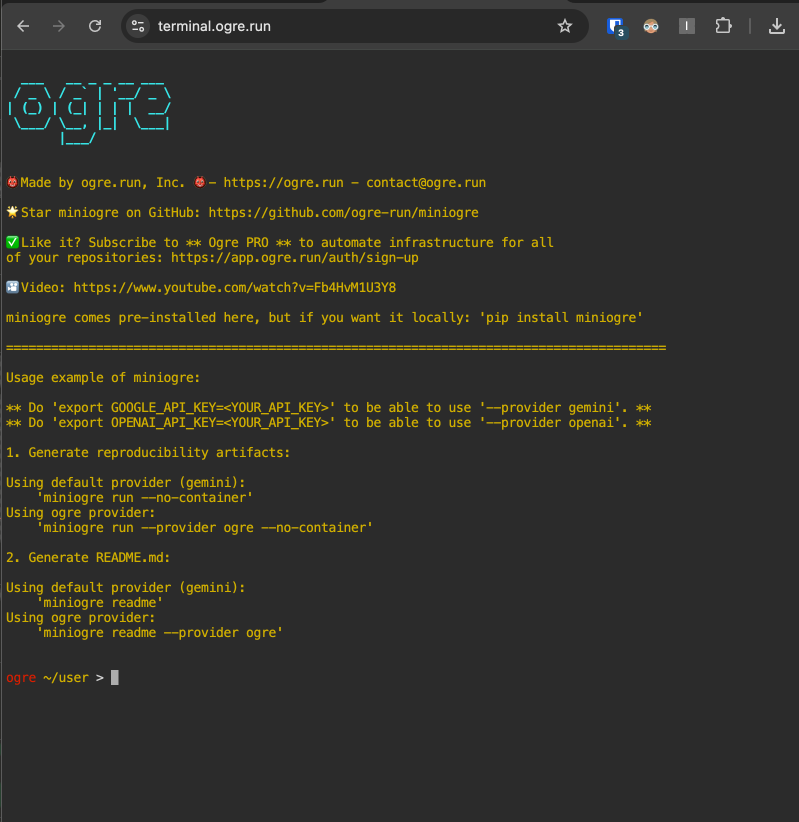The image size is (799, 822).
Task: Open the Extensions puzzle-piece menu
Action: coord(723,26)
